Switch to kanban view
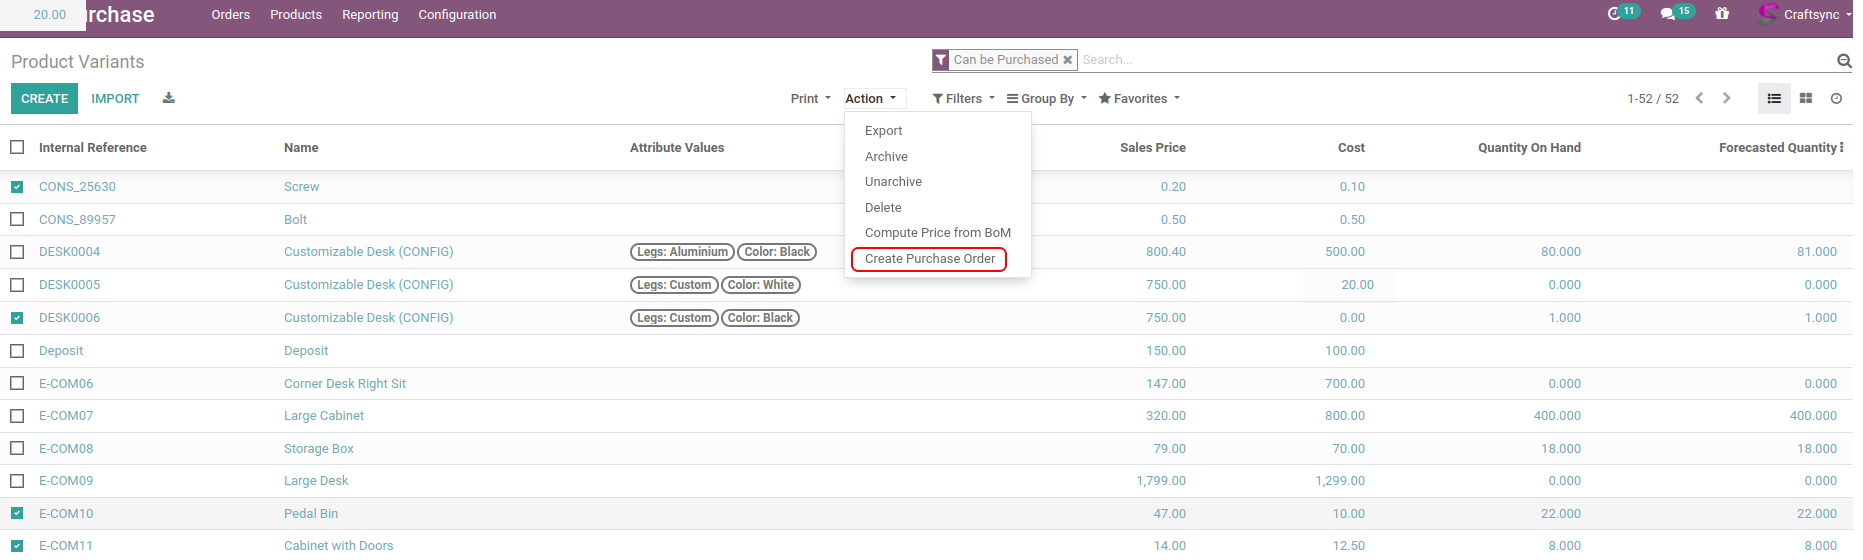The width and height of the screenshot is (1863, 560). pos(1806,98)
